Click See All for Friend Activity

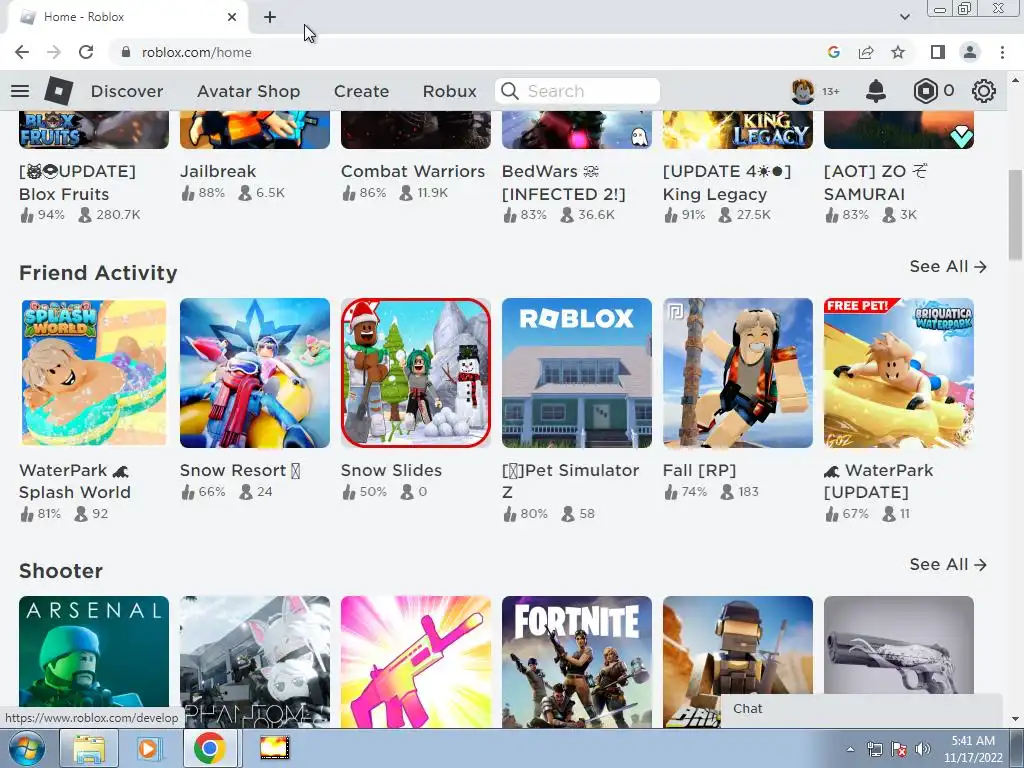[x=948, y=266]
